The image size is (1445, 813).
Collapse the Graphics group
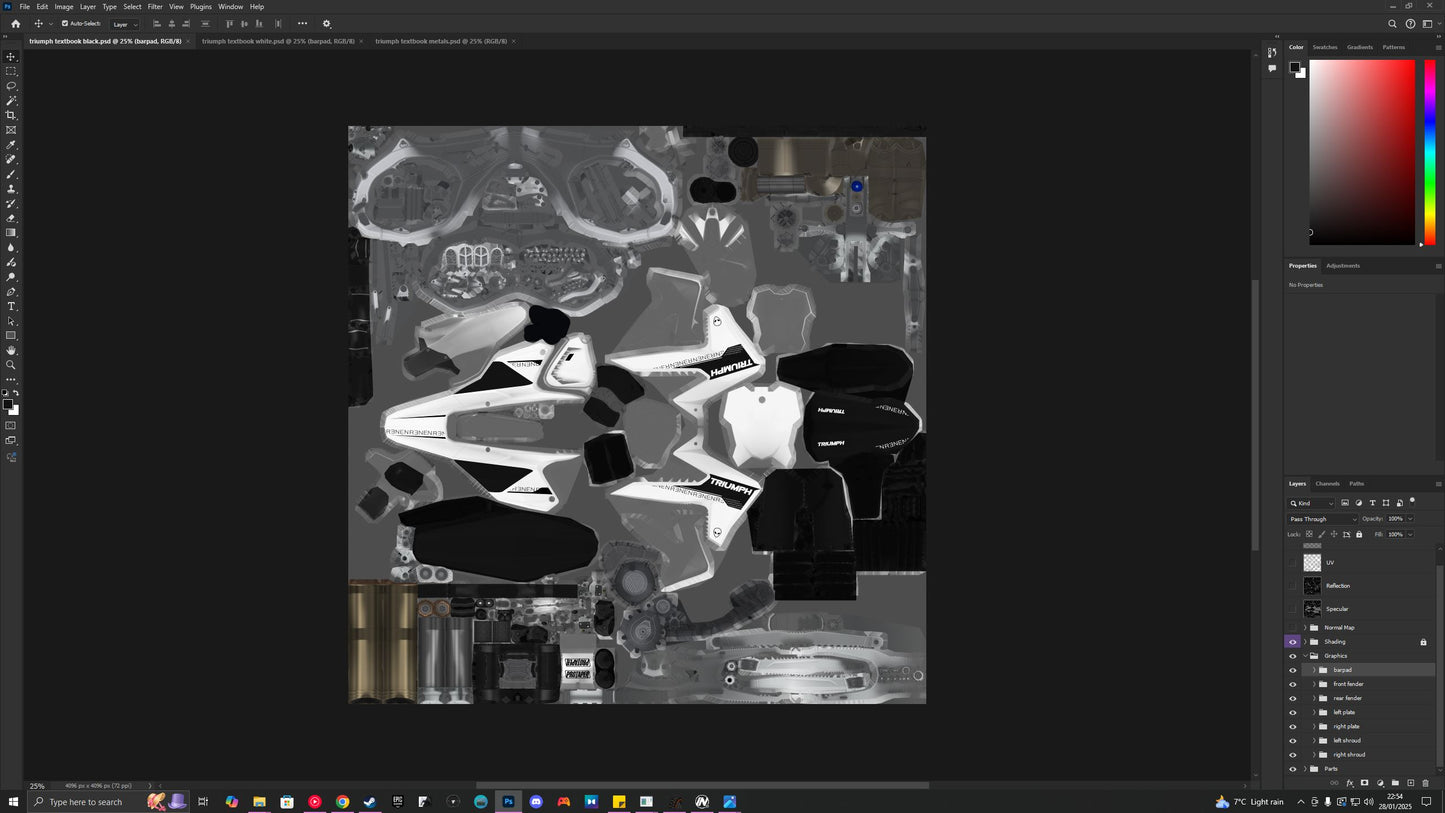(x=1305, y=656)
